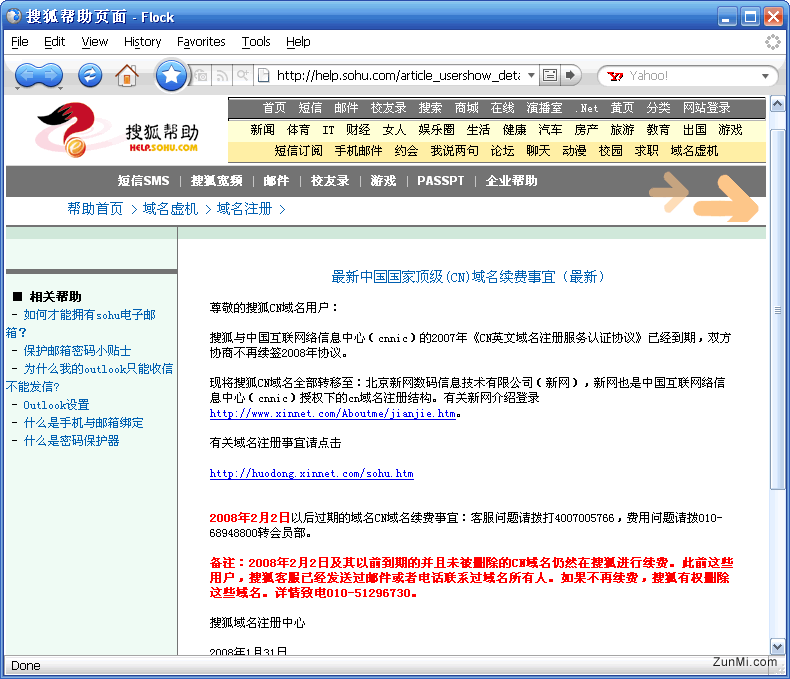Open the Yahoo search engine dropdown
790x679 pixels.
pyautogui.click(x=615, y=75)
